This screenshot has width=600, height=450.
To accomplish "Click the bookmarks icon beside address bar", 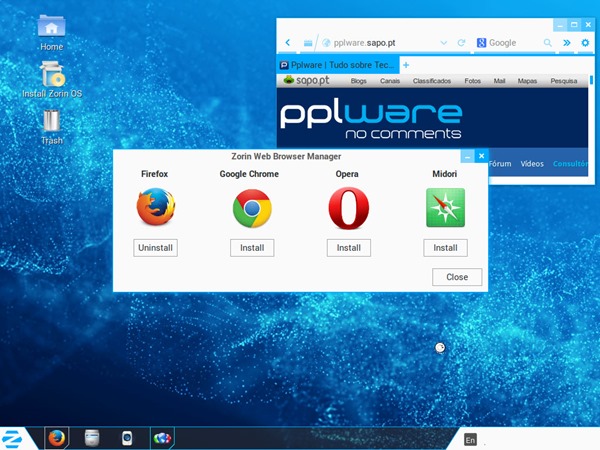I will [x=308, y=43].
